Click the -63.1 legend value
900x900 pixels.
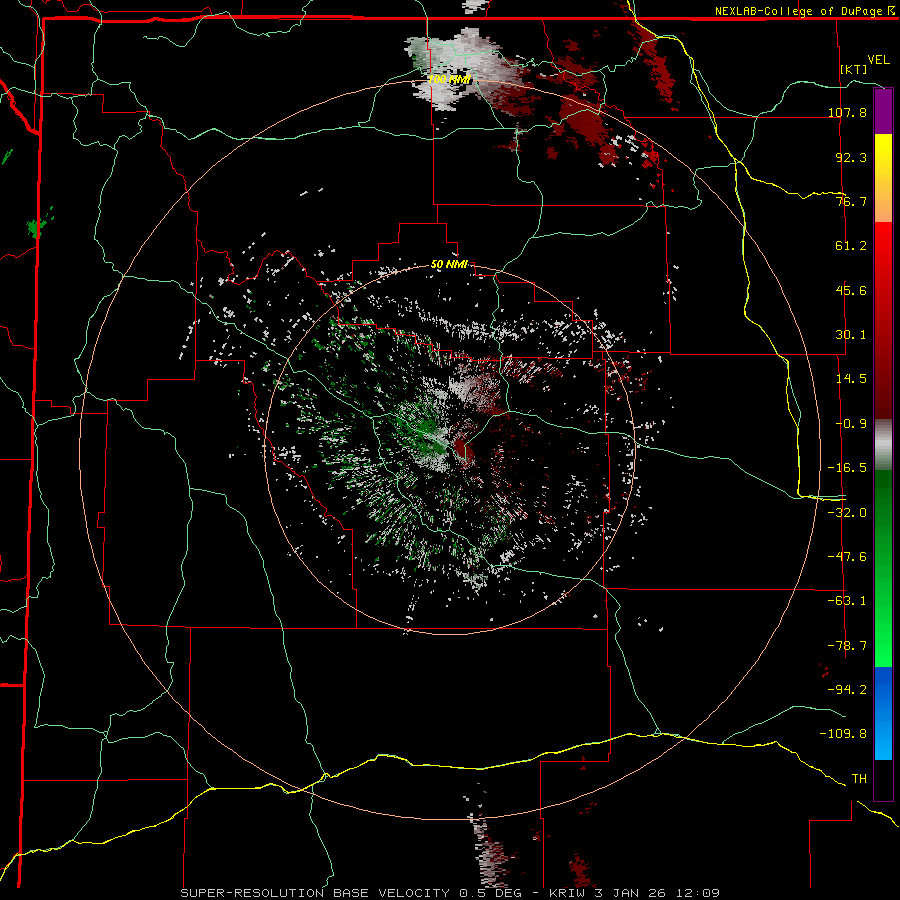847,601
